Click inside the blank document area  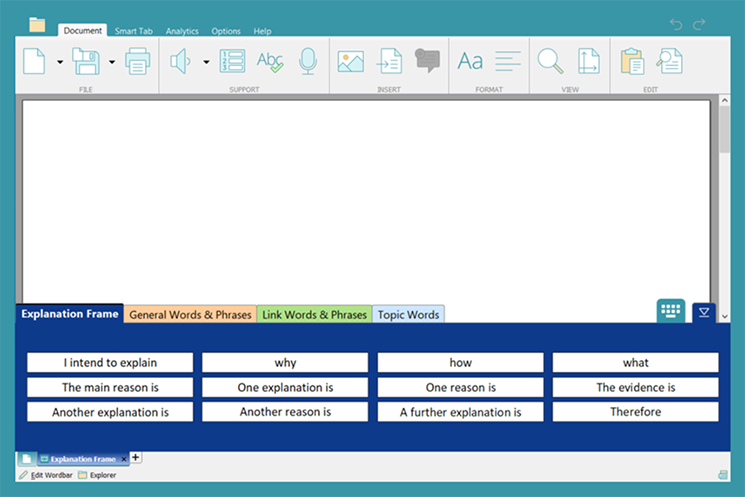pos(366,200)
